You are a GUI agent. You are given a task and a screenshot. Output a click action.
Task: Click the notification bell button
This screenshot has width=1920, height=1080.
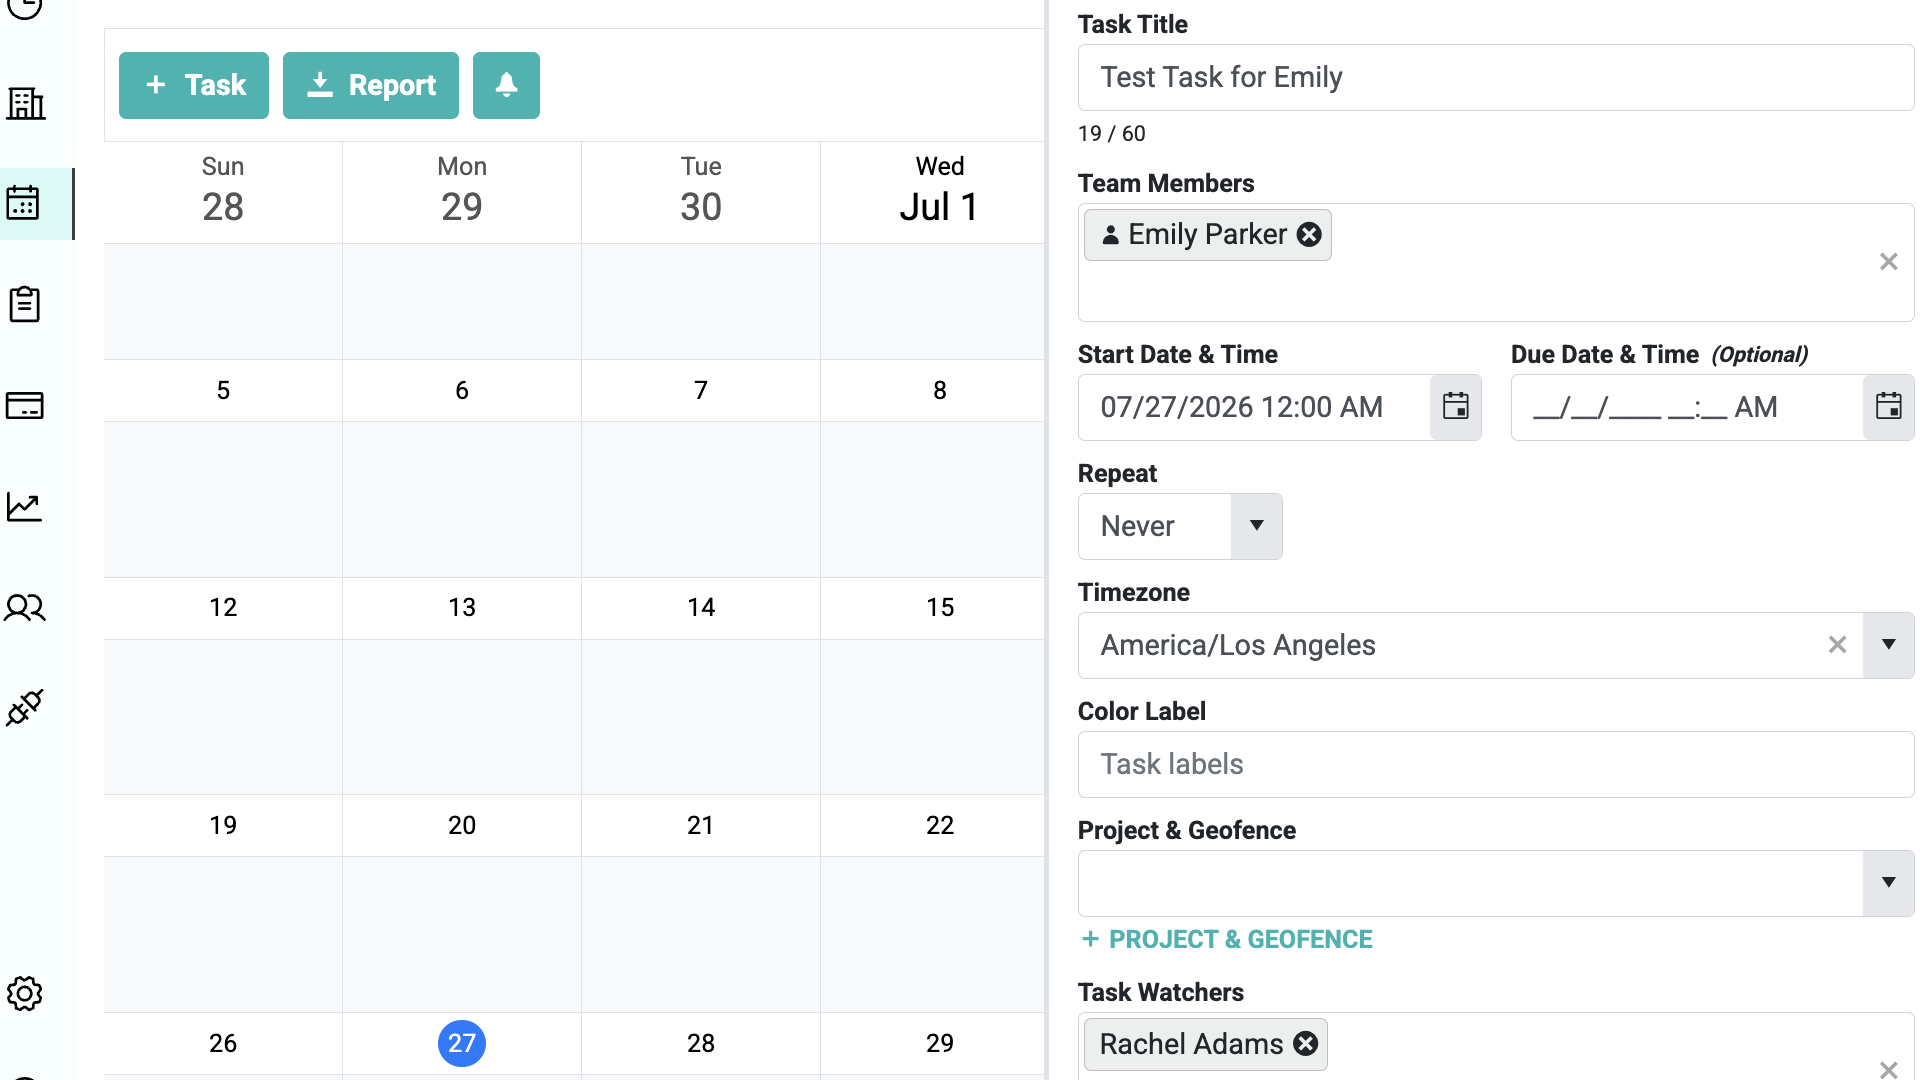pos(506,85)
